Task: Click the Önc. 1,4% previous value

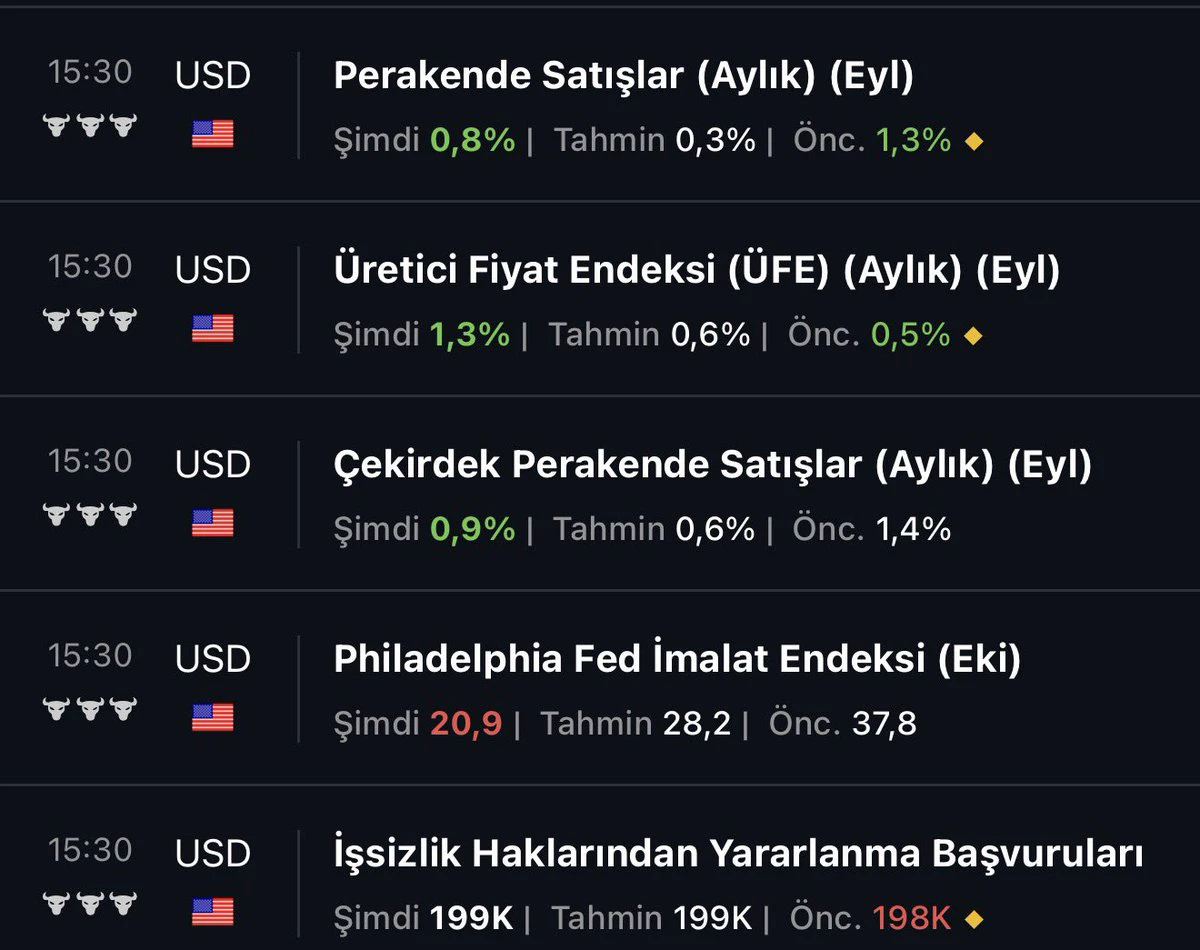Action: tap(872, 529)
